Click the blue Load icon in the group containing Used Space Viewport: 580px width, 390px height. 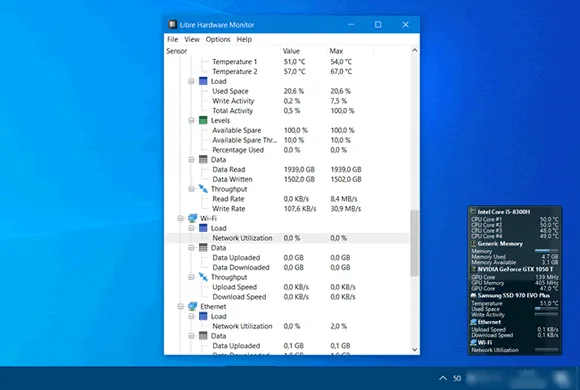point(203,81)
